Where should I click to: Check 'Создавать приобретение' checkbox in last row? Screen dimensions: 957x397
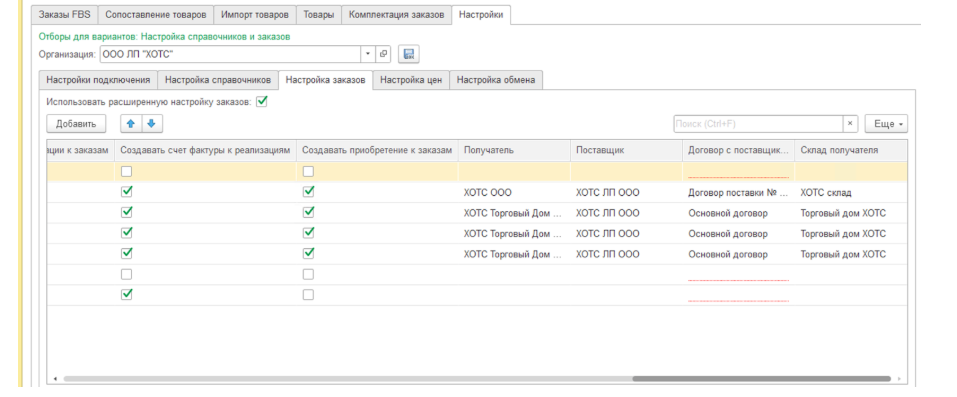(308, 294)
